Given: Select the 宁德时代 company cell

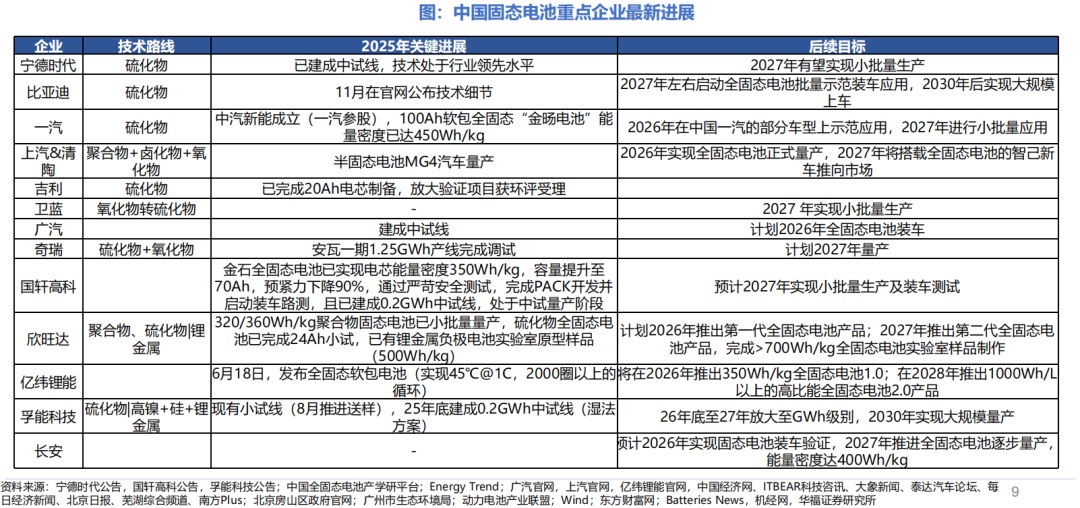Looking at the screenshot, I should [x=48, y=65].
